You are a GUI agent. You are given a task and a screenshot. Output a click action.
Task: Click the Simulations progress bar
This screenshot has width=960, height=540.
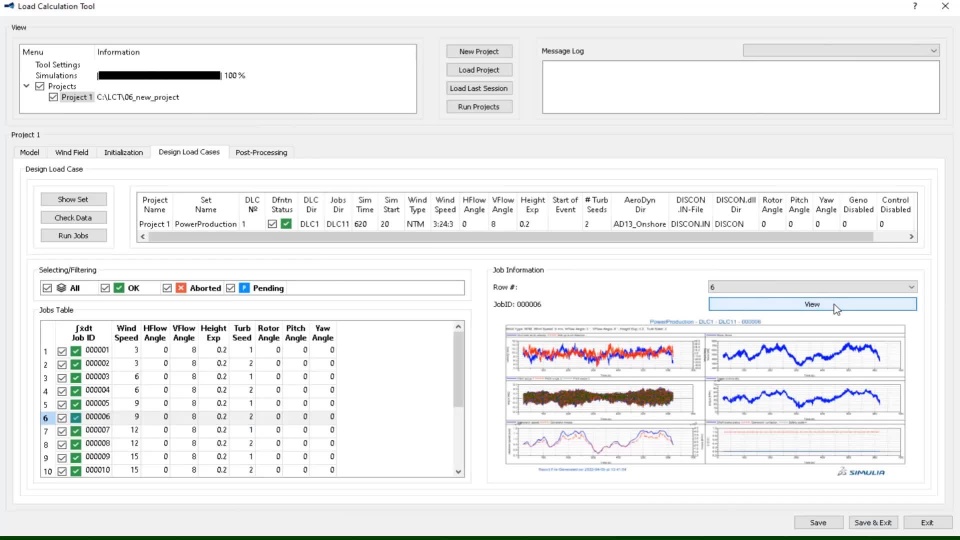[x=159, y=75]
